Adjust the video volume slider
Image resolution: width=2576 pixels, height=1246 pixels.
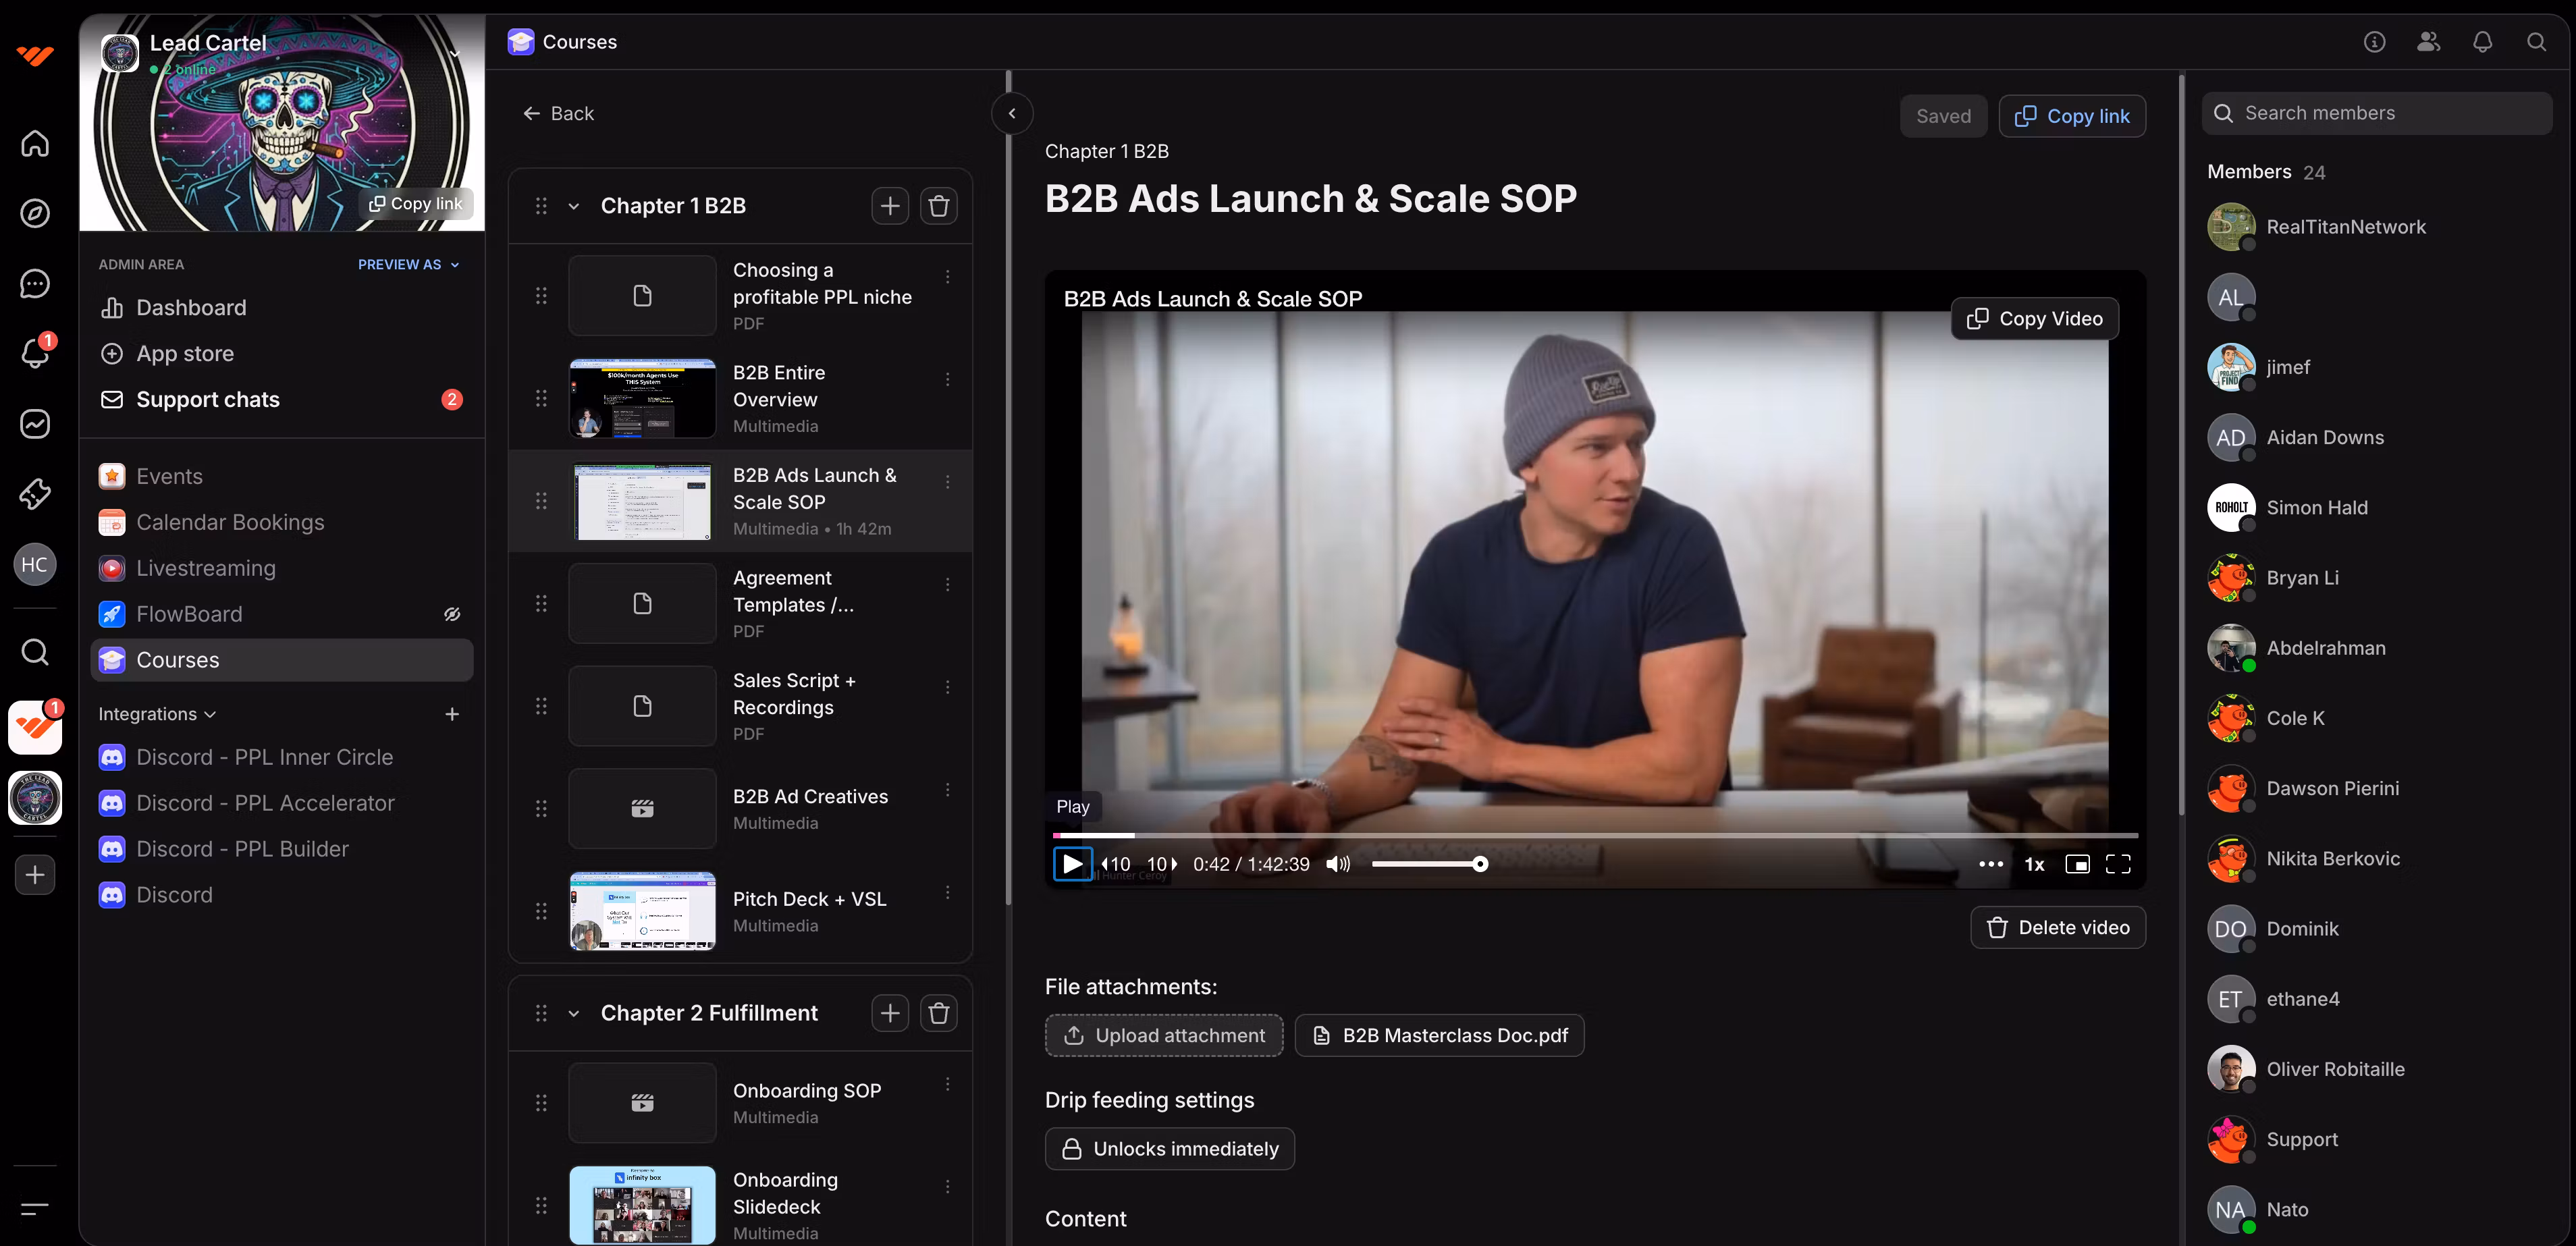pyautogui.click(x=1426, y=864)
